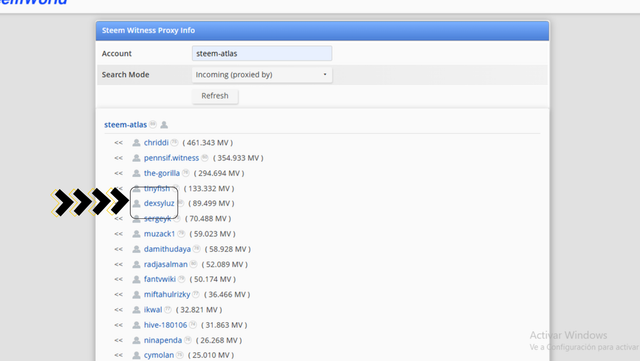Viewport: 640px width, 361px height.
Task: Open damithudaya account link
Action: click(x=167, y=249)
